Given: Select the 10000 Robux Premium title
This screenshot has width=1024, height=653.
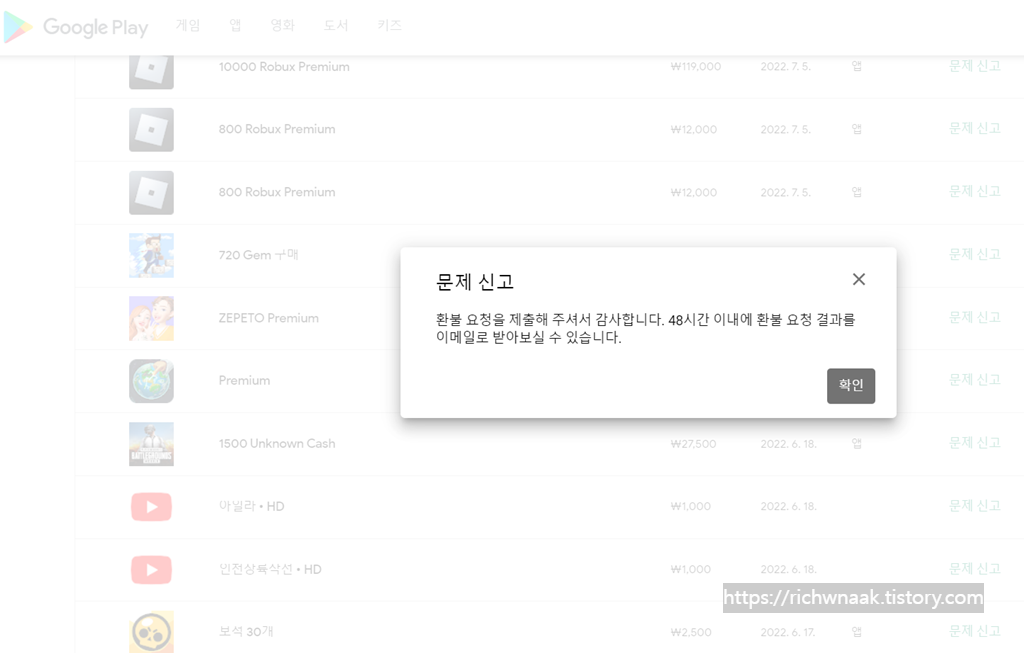Looking at the screenshot, I should 284,67.
